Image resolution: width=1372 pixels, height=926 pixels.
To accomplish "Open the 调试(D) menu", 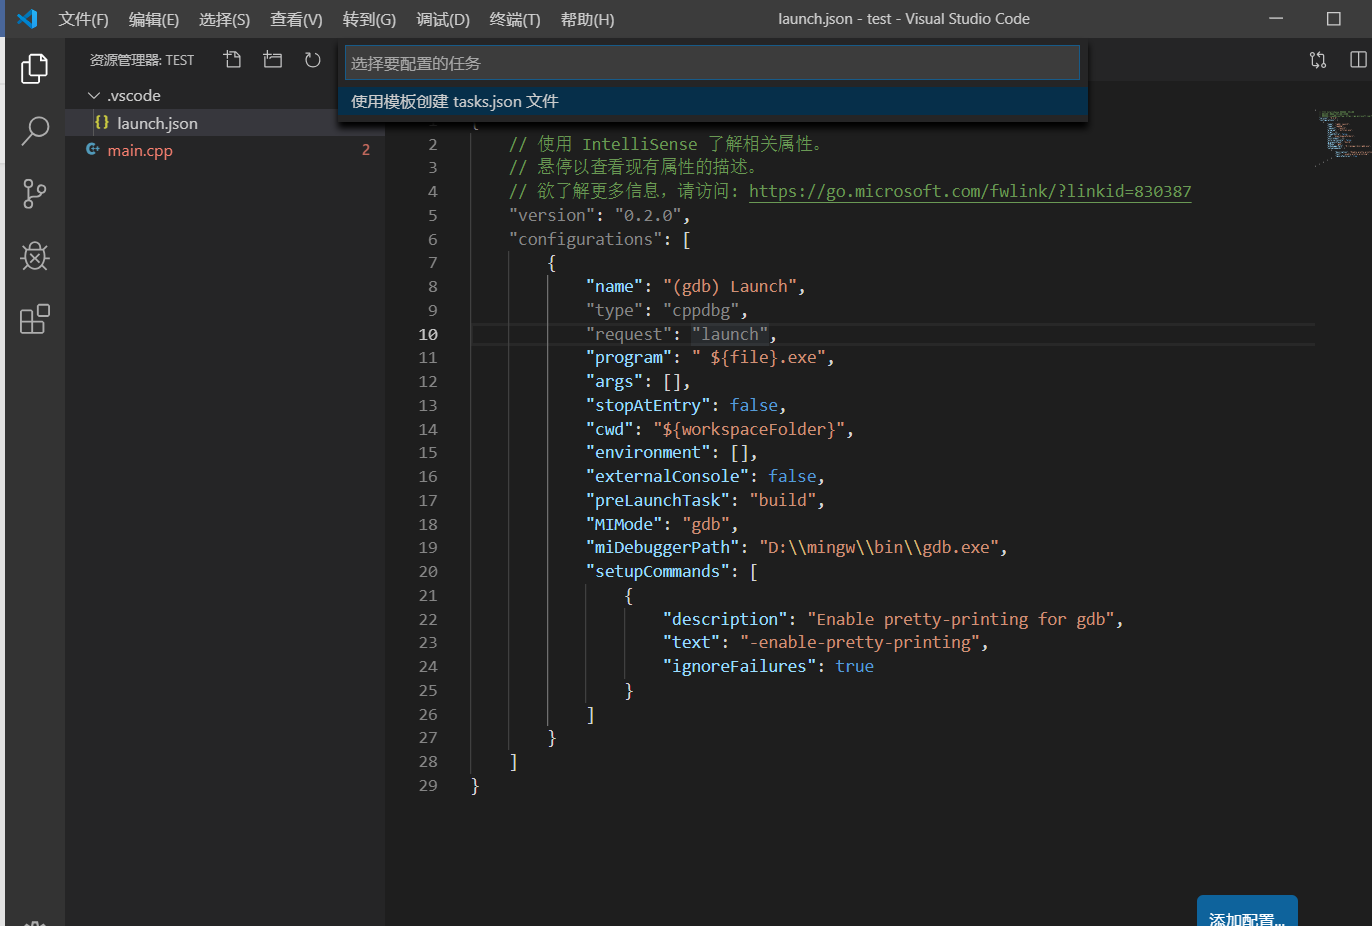I will pyautogui.click(x=443, y=19).
